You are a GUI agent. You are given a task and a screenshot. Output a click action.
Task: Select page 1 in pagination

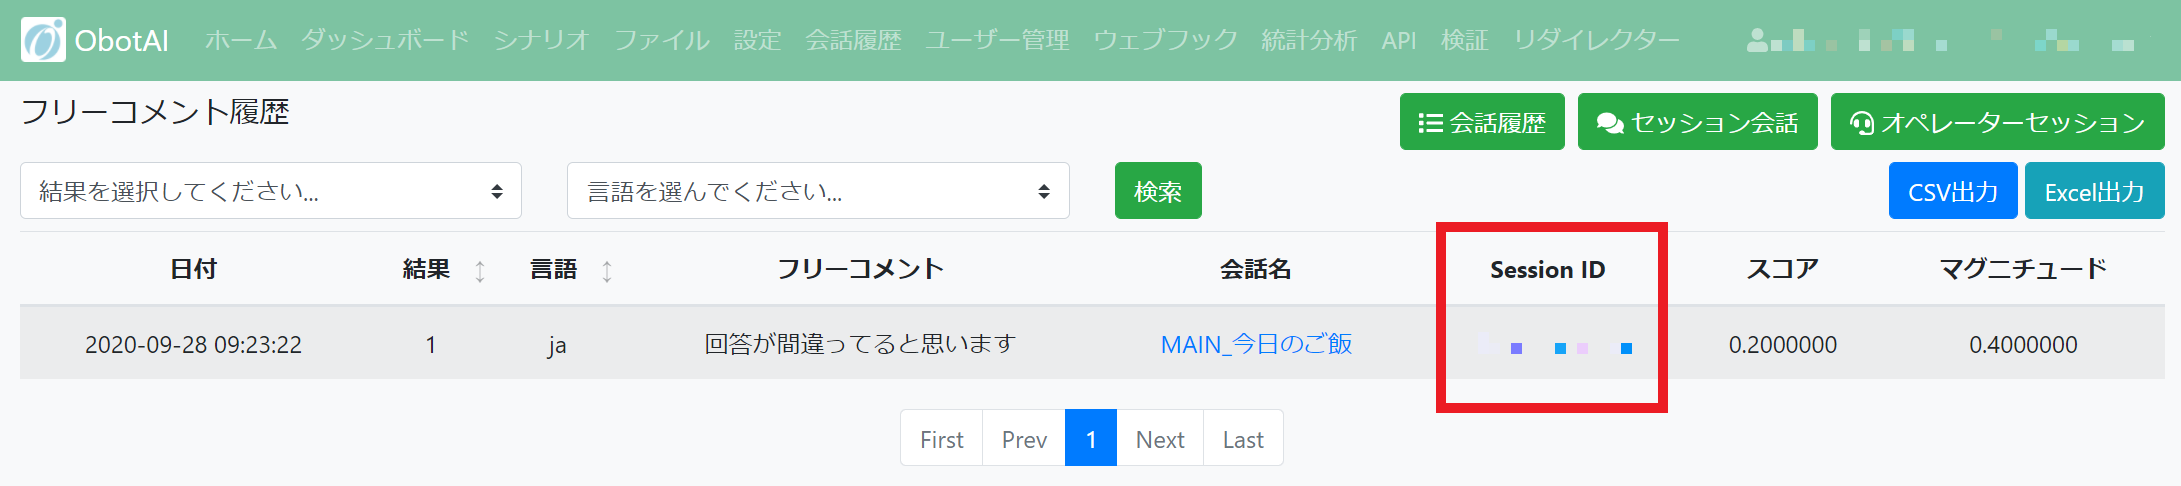click(x=1091, y=439)
